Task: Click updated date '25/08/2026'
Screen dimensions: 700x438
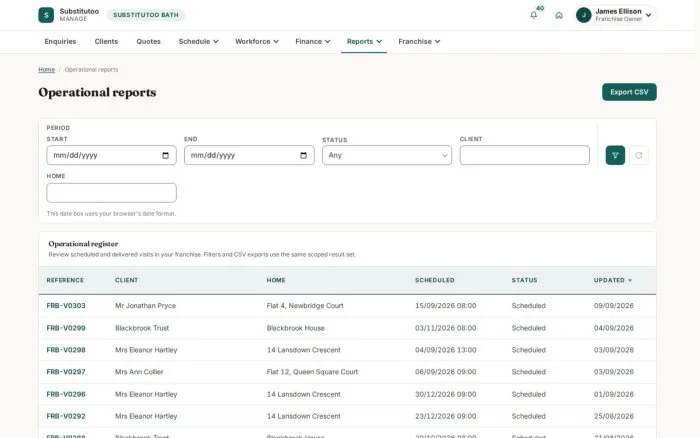Action: coord(613,416)
